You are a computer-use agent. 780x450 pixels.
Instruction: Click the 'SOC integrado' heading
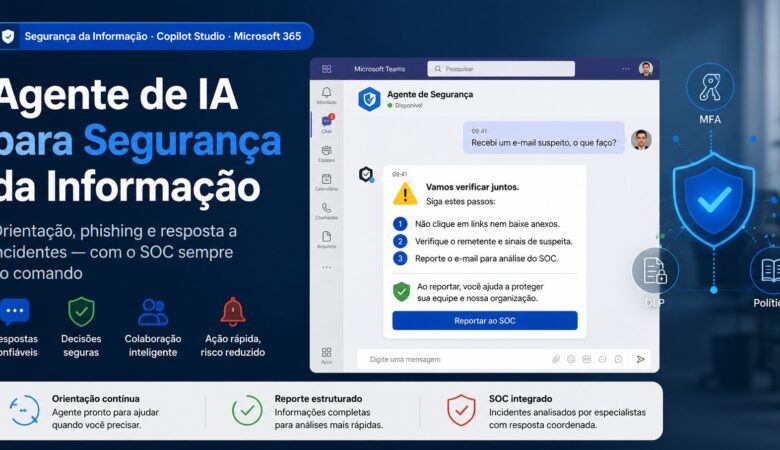pos(520,399)
